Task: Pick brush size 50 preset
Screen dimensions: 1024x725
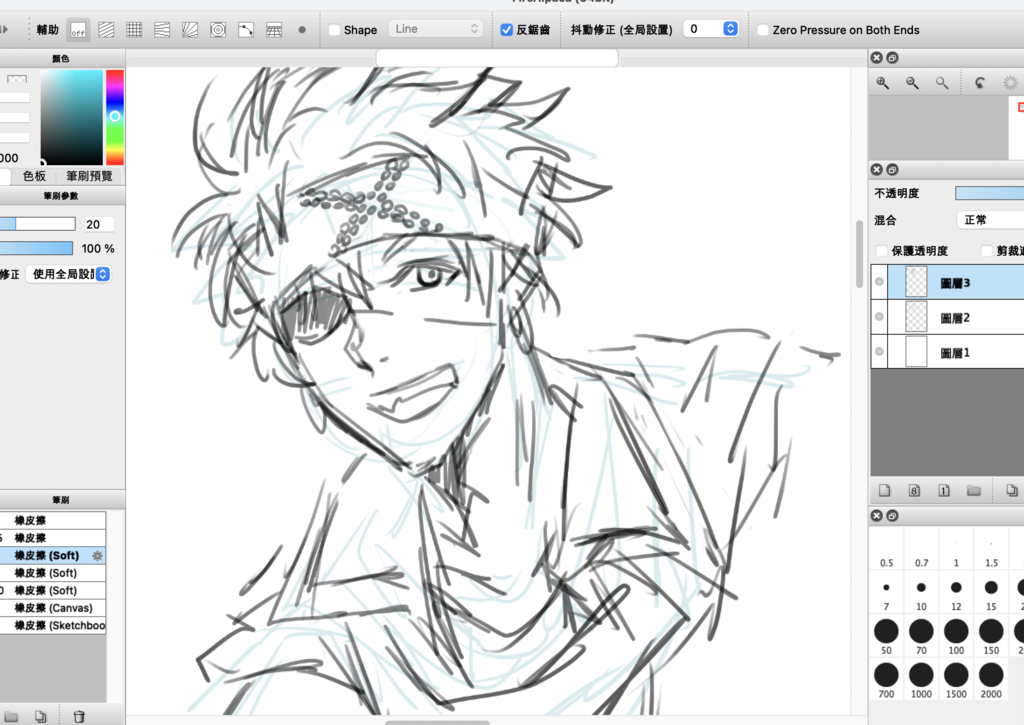Action: coord(886,637)
